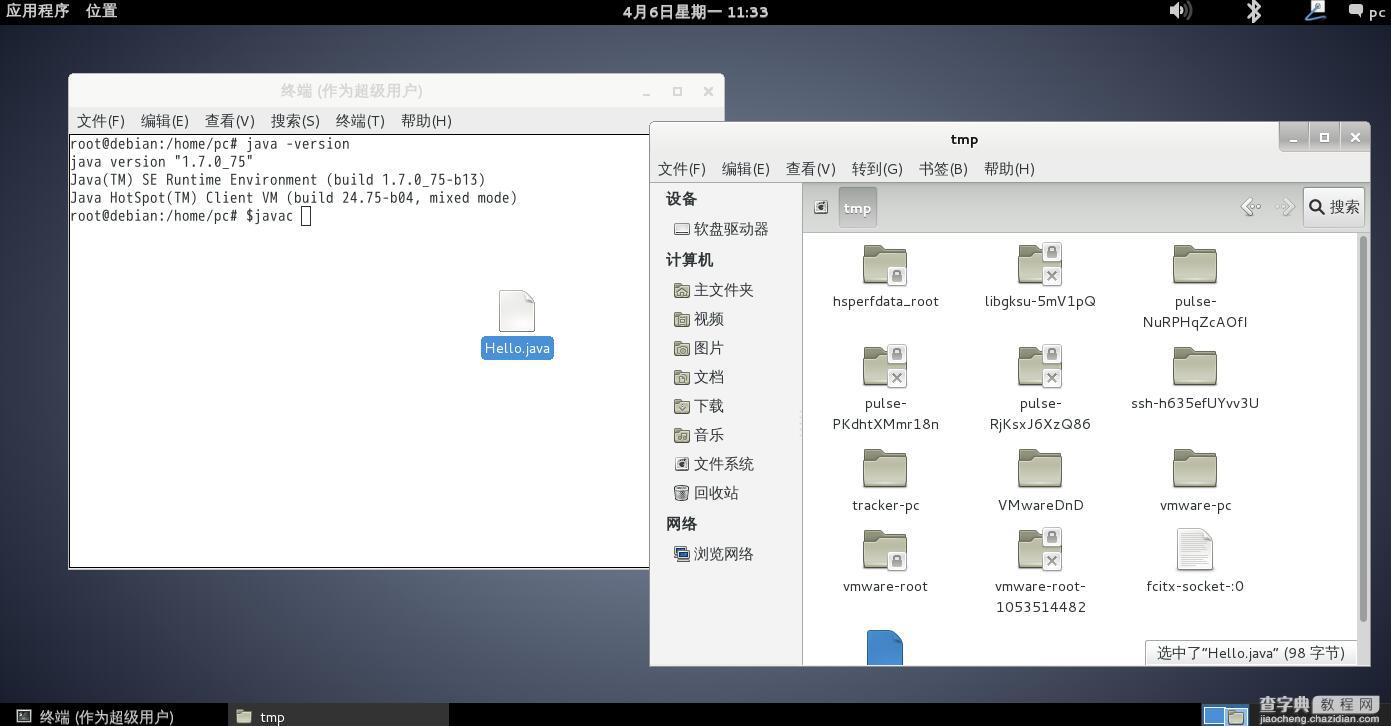Select the pulse-RjKsxJ6XzQ86 folder
This screenshot has height=726, width=1391.
coord(1040,388)
